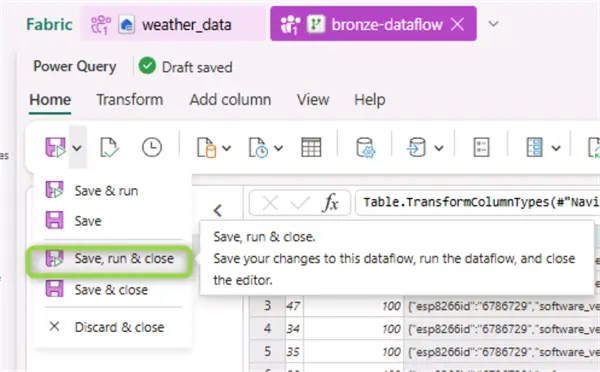Open the Home ribbon tab
Image resolution: width=600 pixels, height=372 pixels.
[x=50, y=100]
